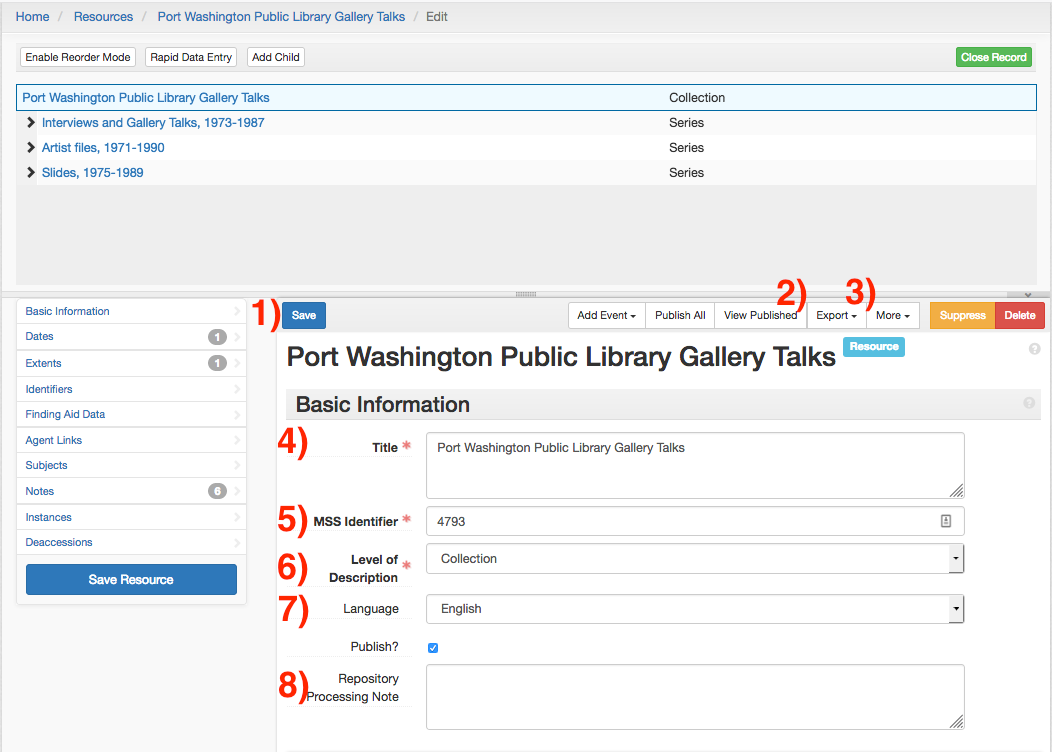Open the Add Event menu

[x=606, y=316]
